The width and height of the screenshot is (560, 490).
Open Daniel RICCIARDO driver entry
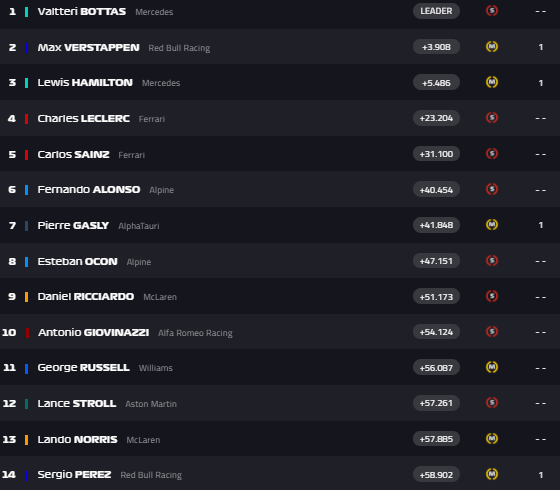86,296
